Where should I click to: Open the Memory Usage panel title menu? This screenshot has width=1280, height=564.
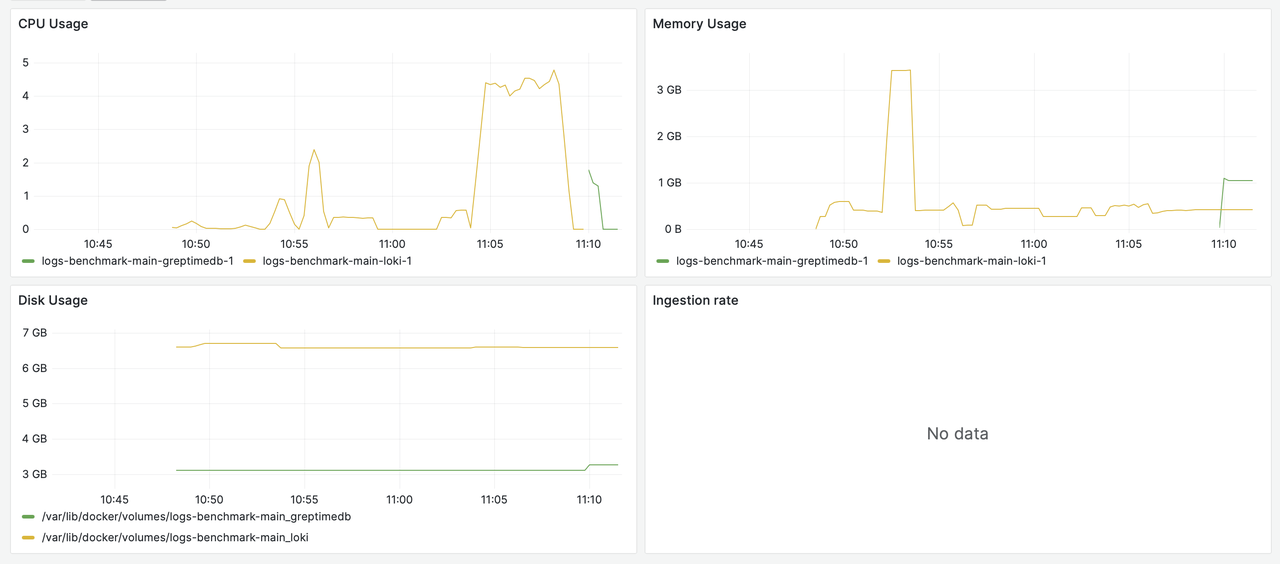point(699,24)
